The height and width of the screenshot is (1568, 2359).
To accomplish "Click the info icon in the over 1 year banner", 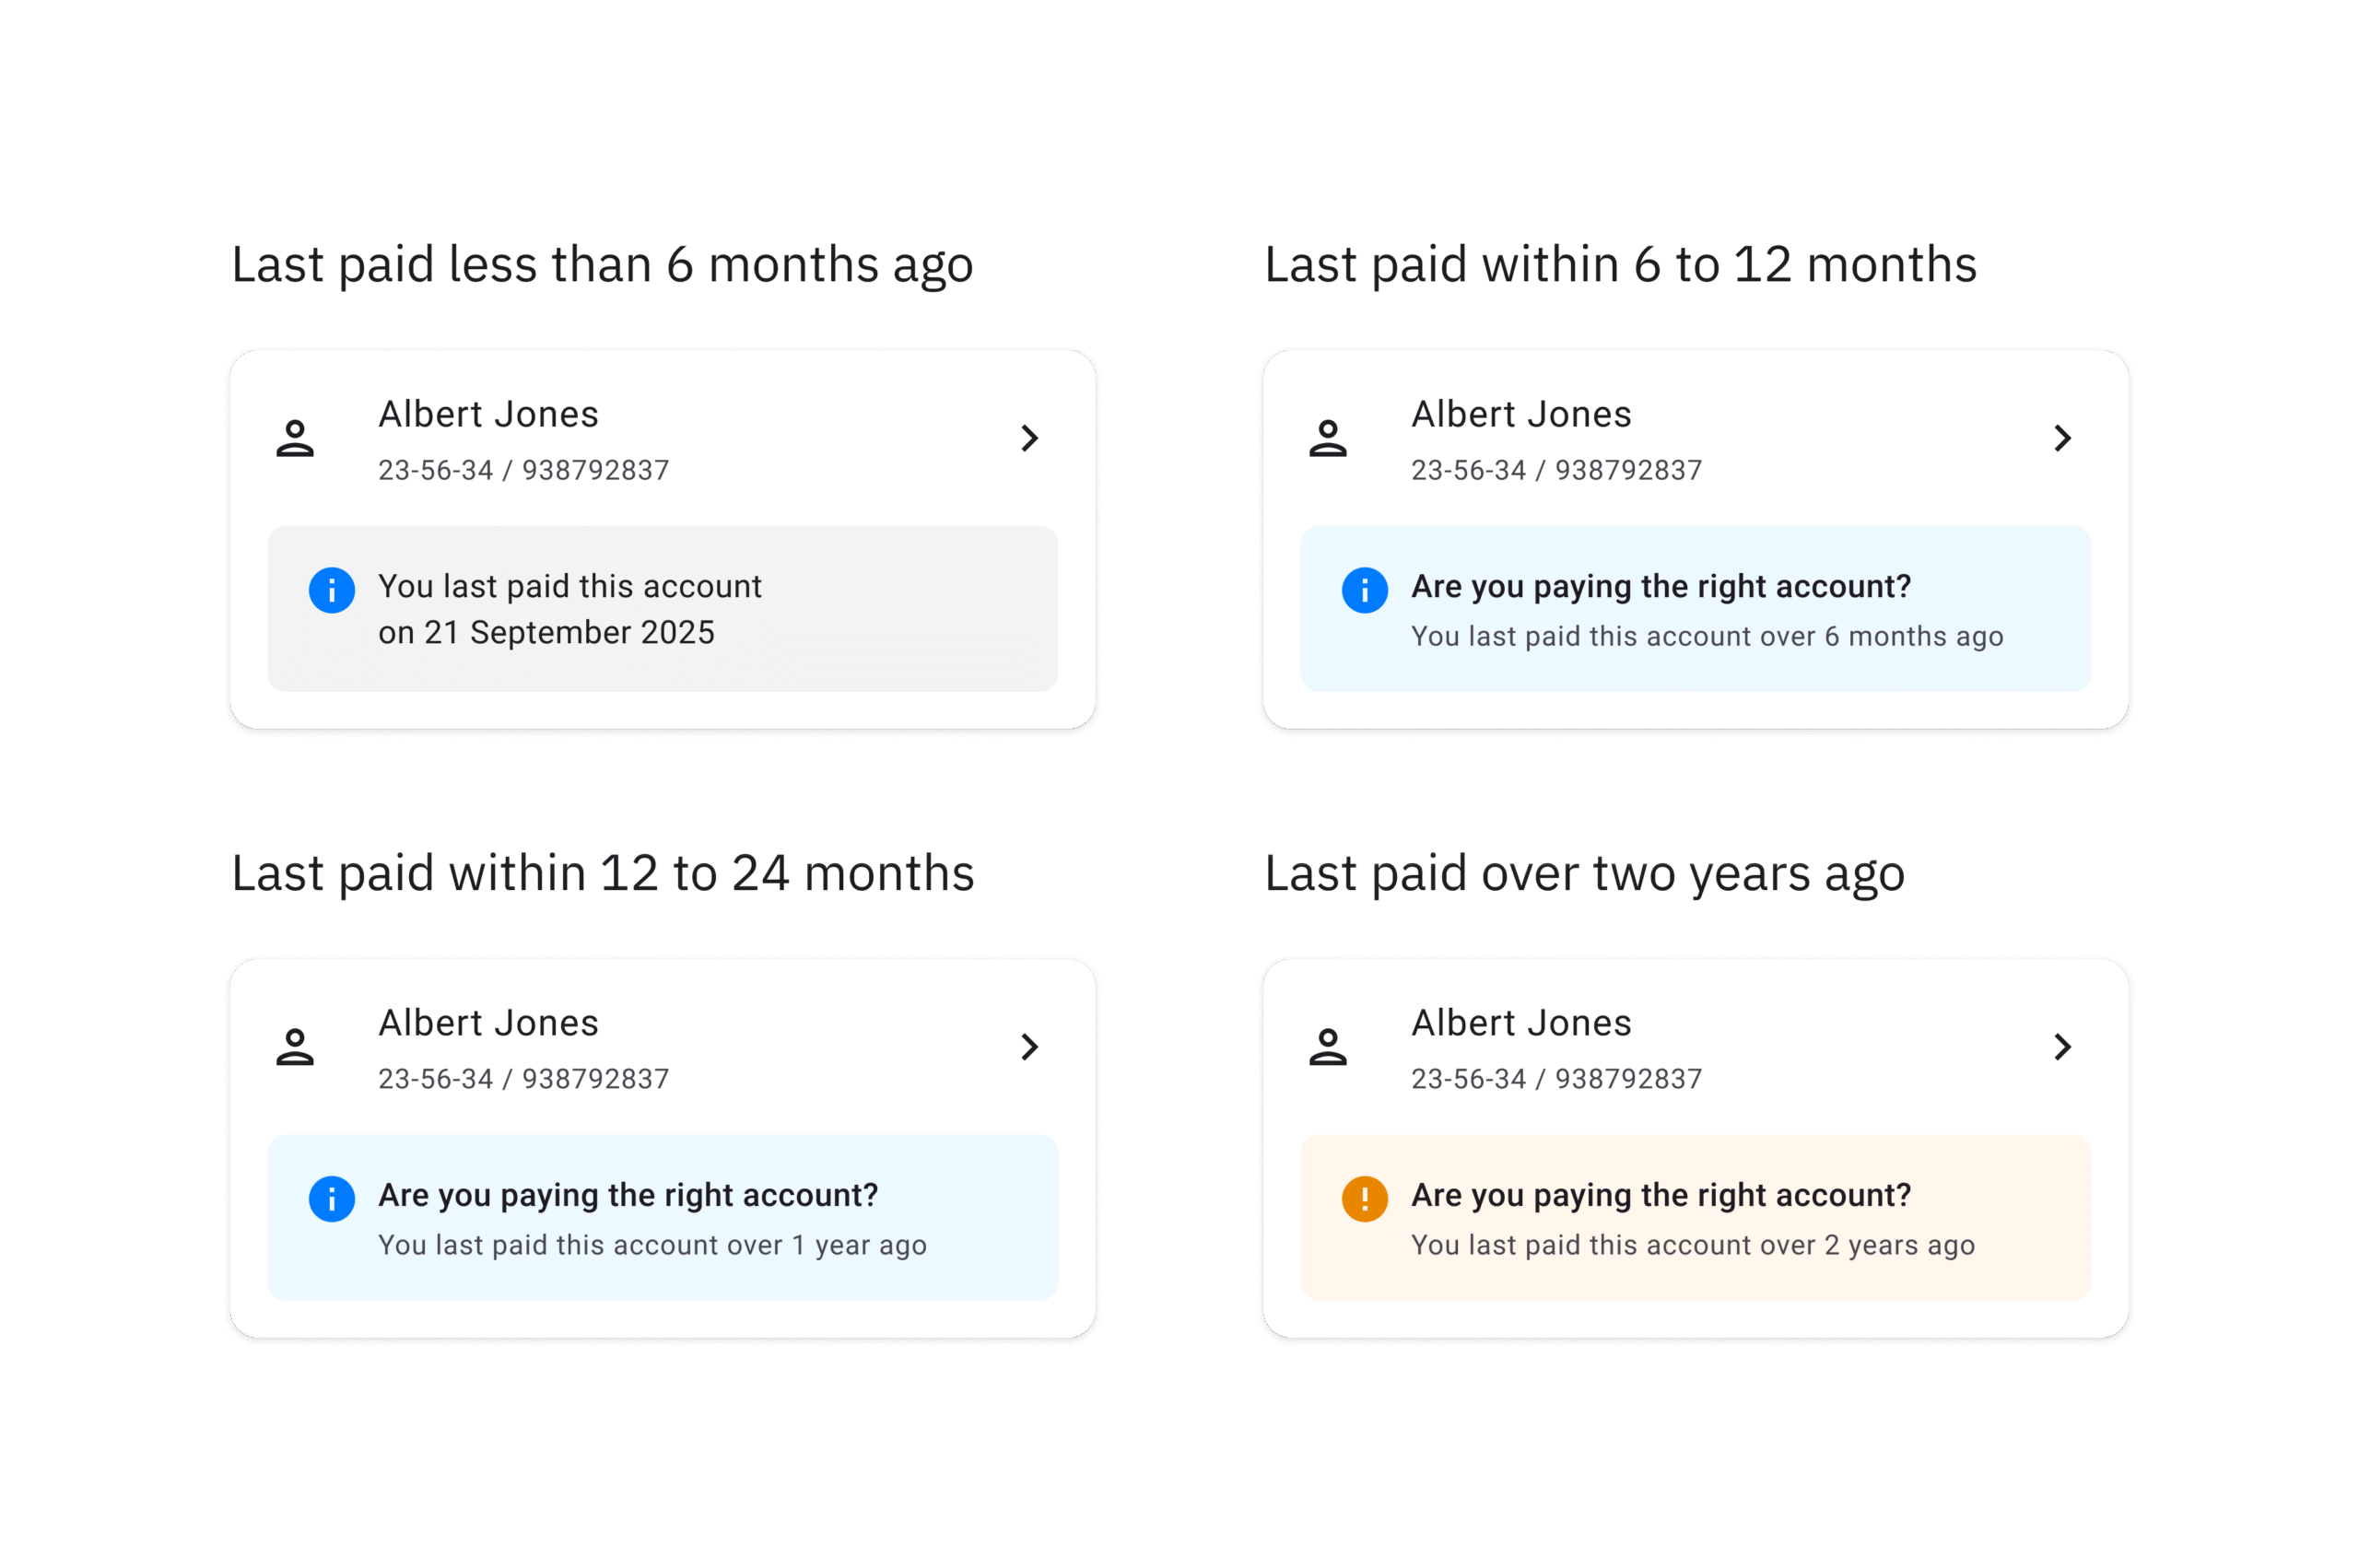I will click(x=330, y=1199).
